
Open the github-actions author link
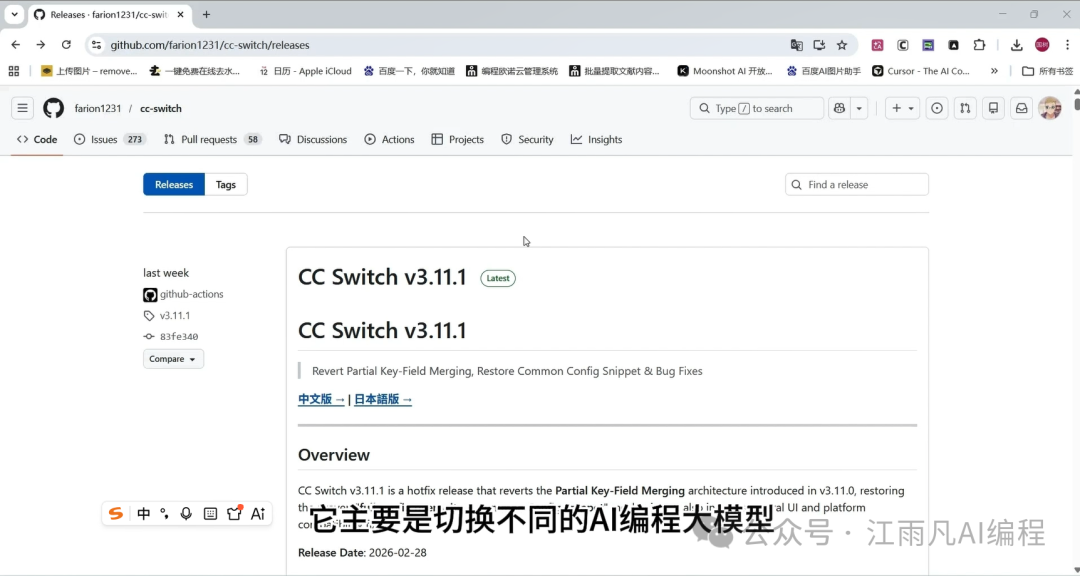pyautogui.click(x=191, y=294)
